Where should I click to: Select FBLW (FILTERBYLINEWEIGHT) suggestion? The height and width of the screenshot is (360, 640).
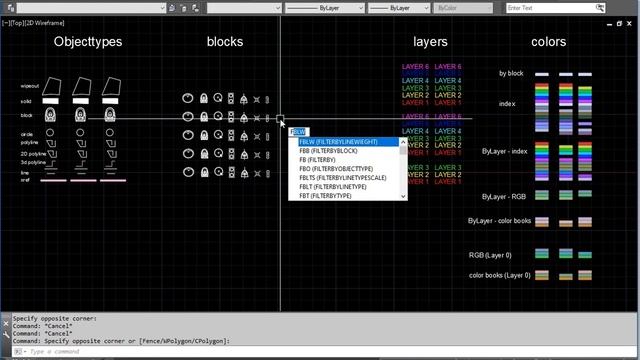(x=348, y=142)
